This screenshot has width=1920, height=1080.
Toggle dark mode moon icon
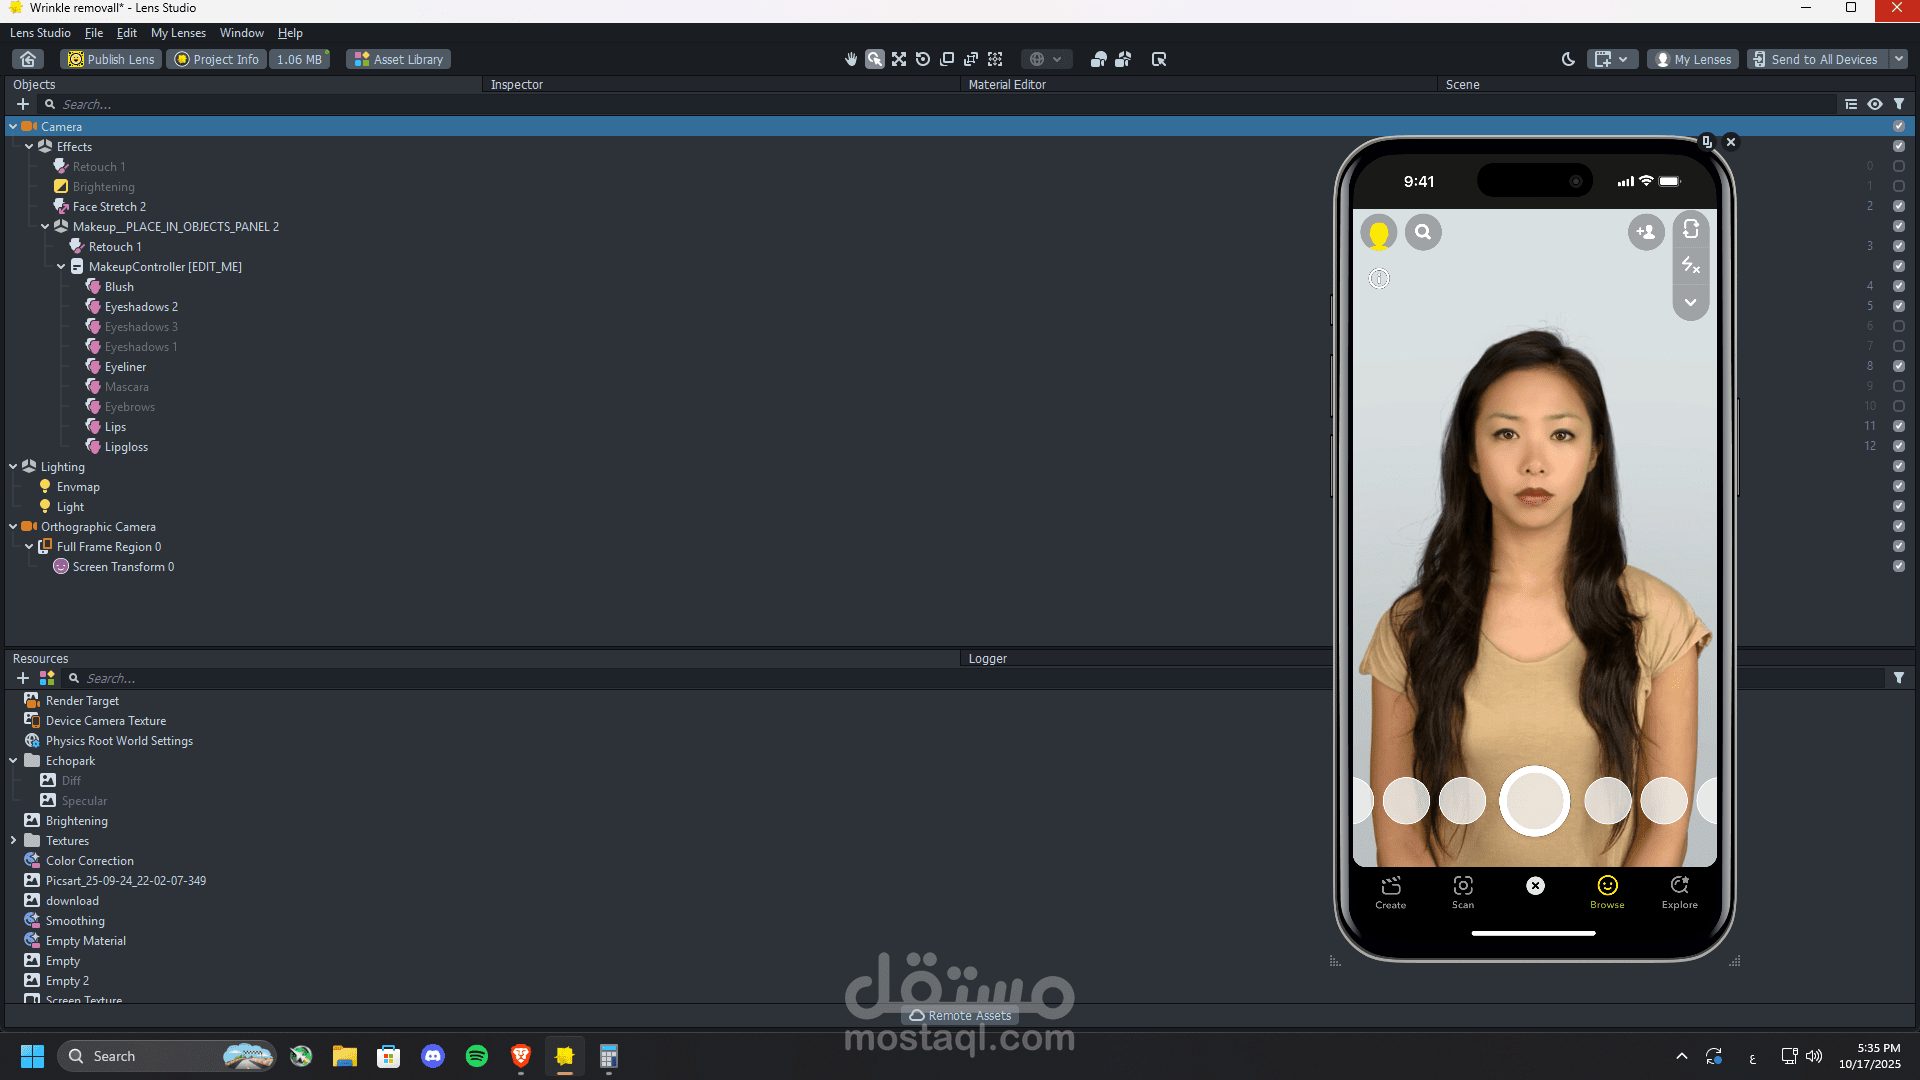pyautogui.click(x=1568, y=59)
